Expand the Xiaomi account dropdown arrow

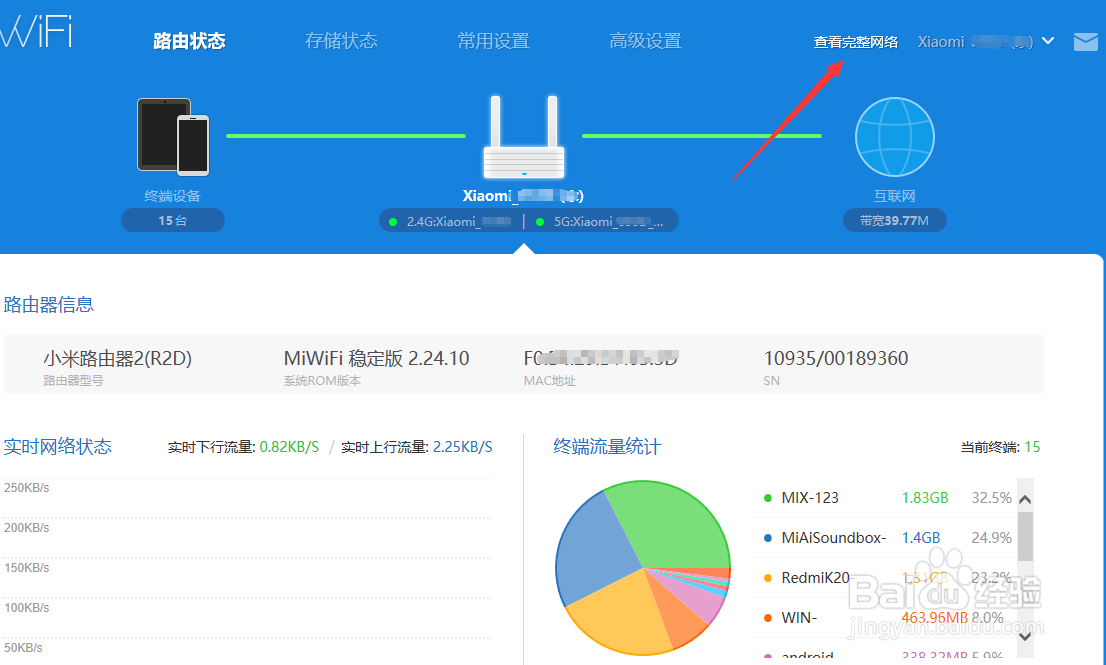tap(1048, 41)
